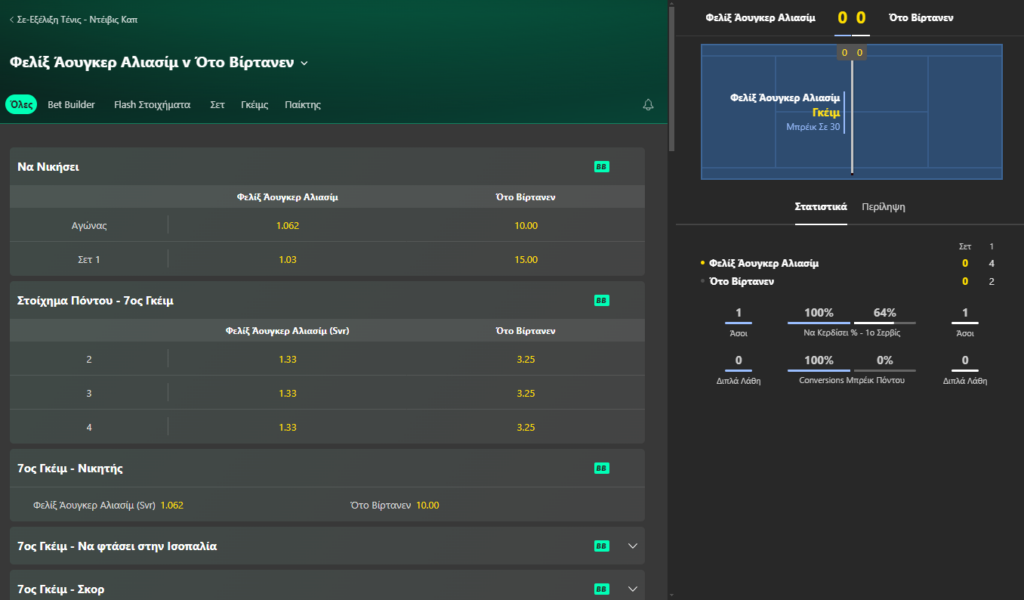Viewport: 1024px width, 600px height.
Task: Click the notification bell icon
Action: [648, 104]
